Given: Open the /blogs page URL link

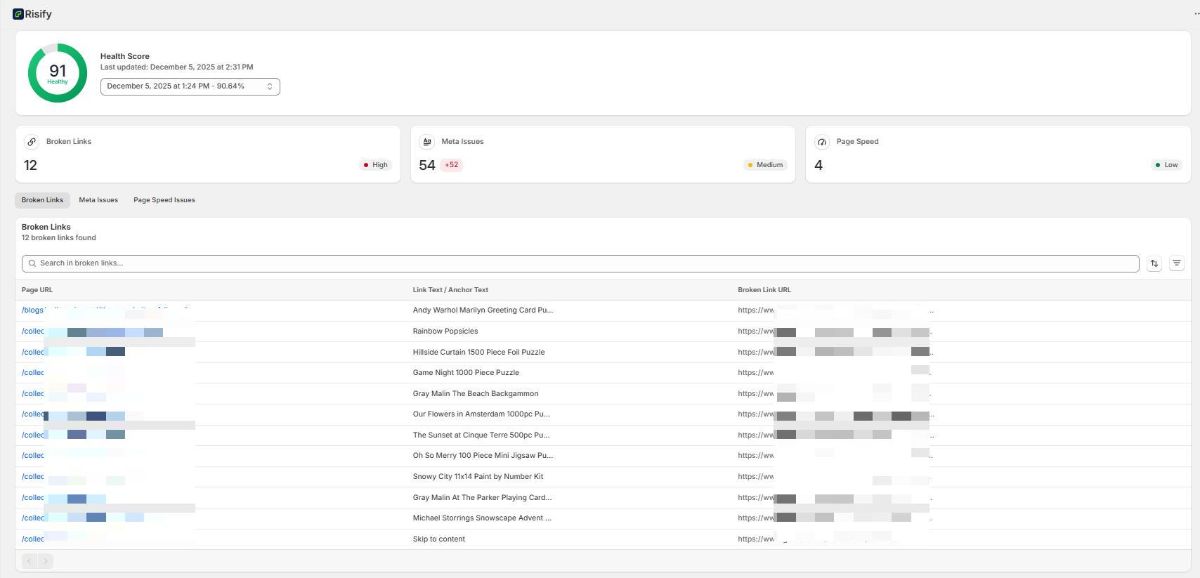Looking at the screenshot, I should (x=34, y=310).
